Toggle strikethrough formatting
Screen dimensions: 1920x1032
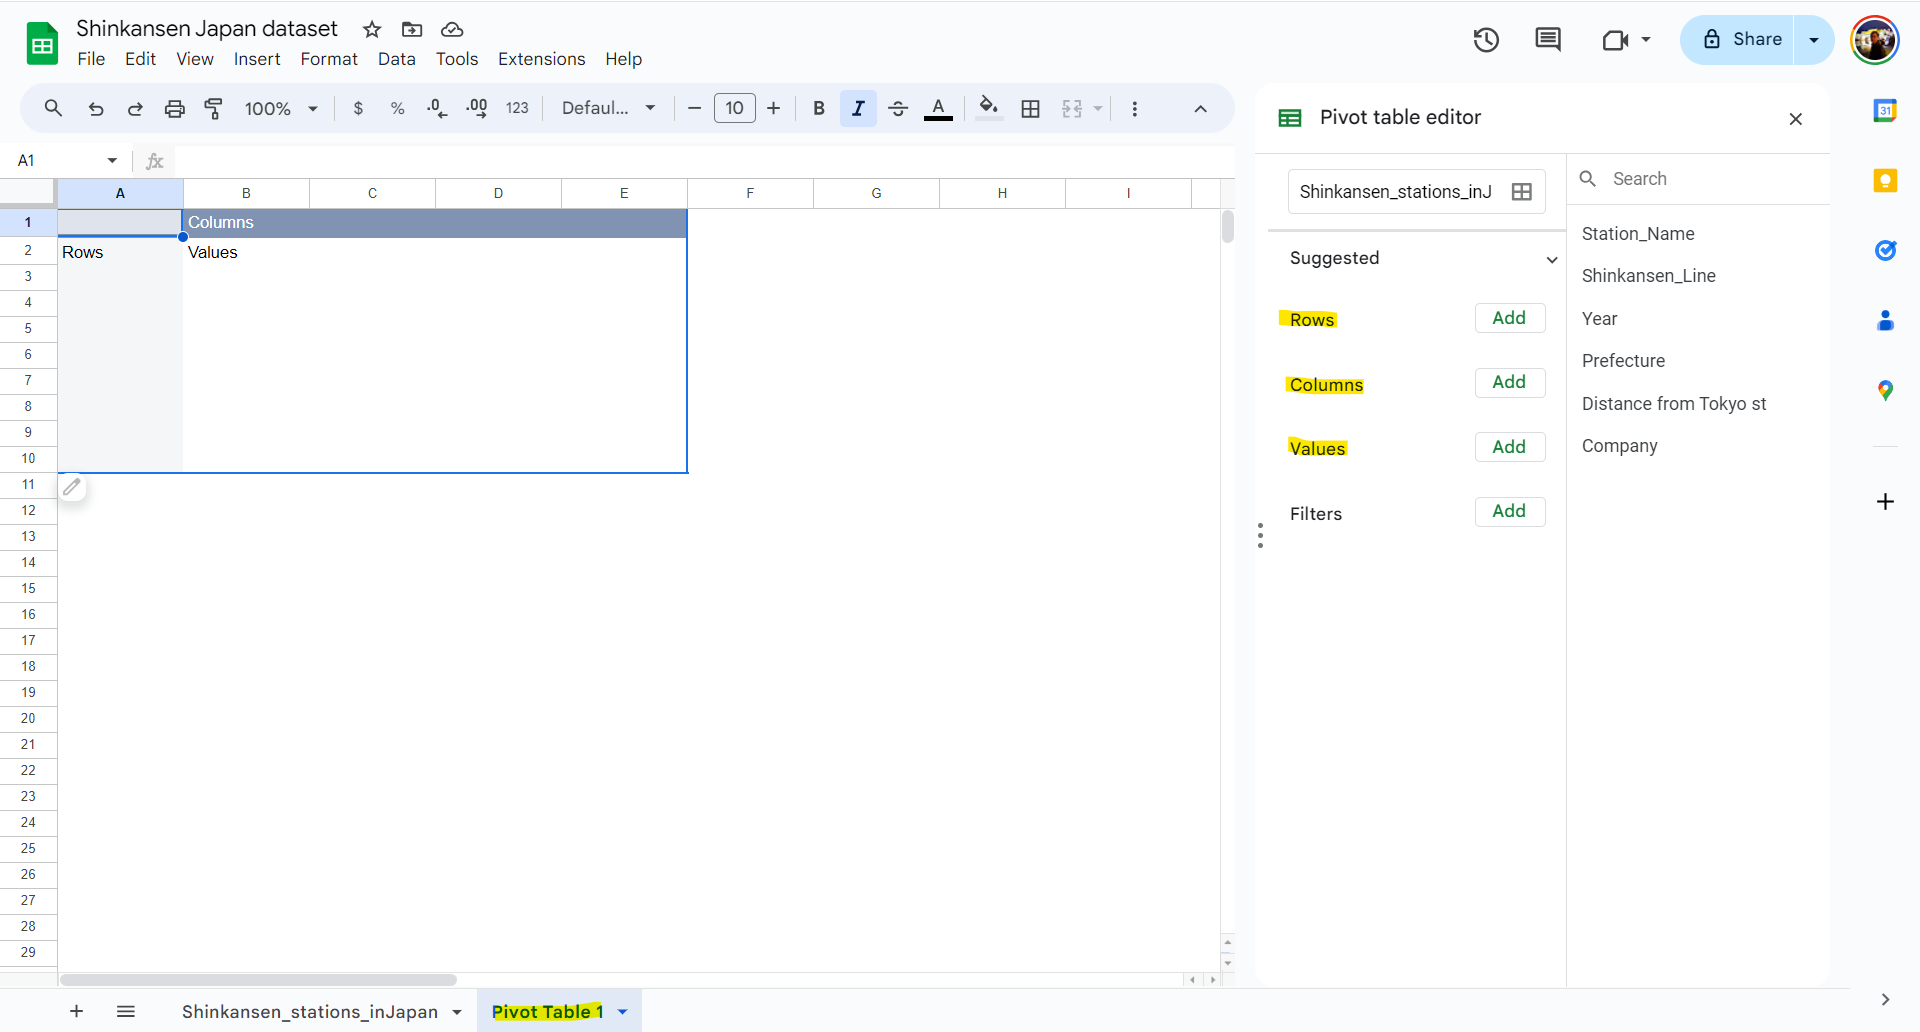tap(898, 108)
